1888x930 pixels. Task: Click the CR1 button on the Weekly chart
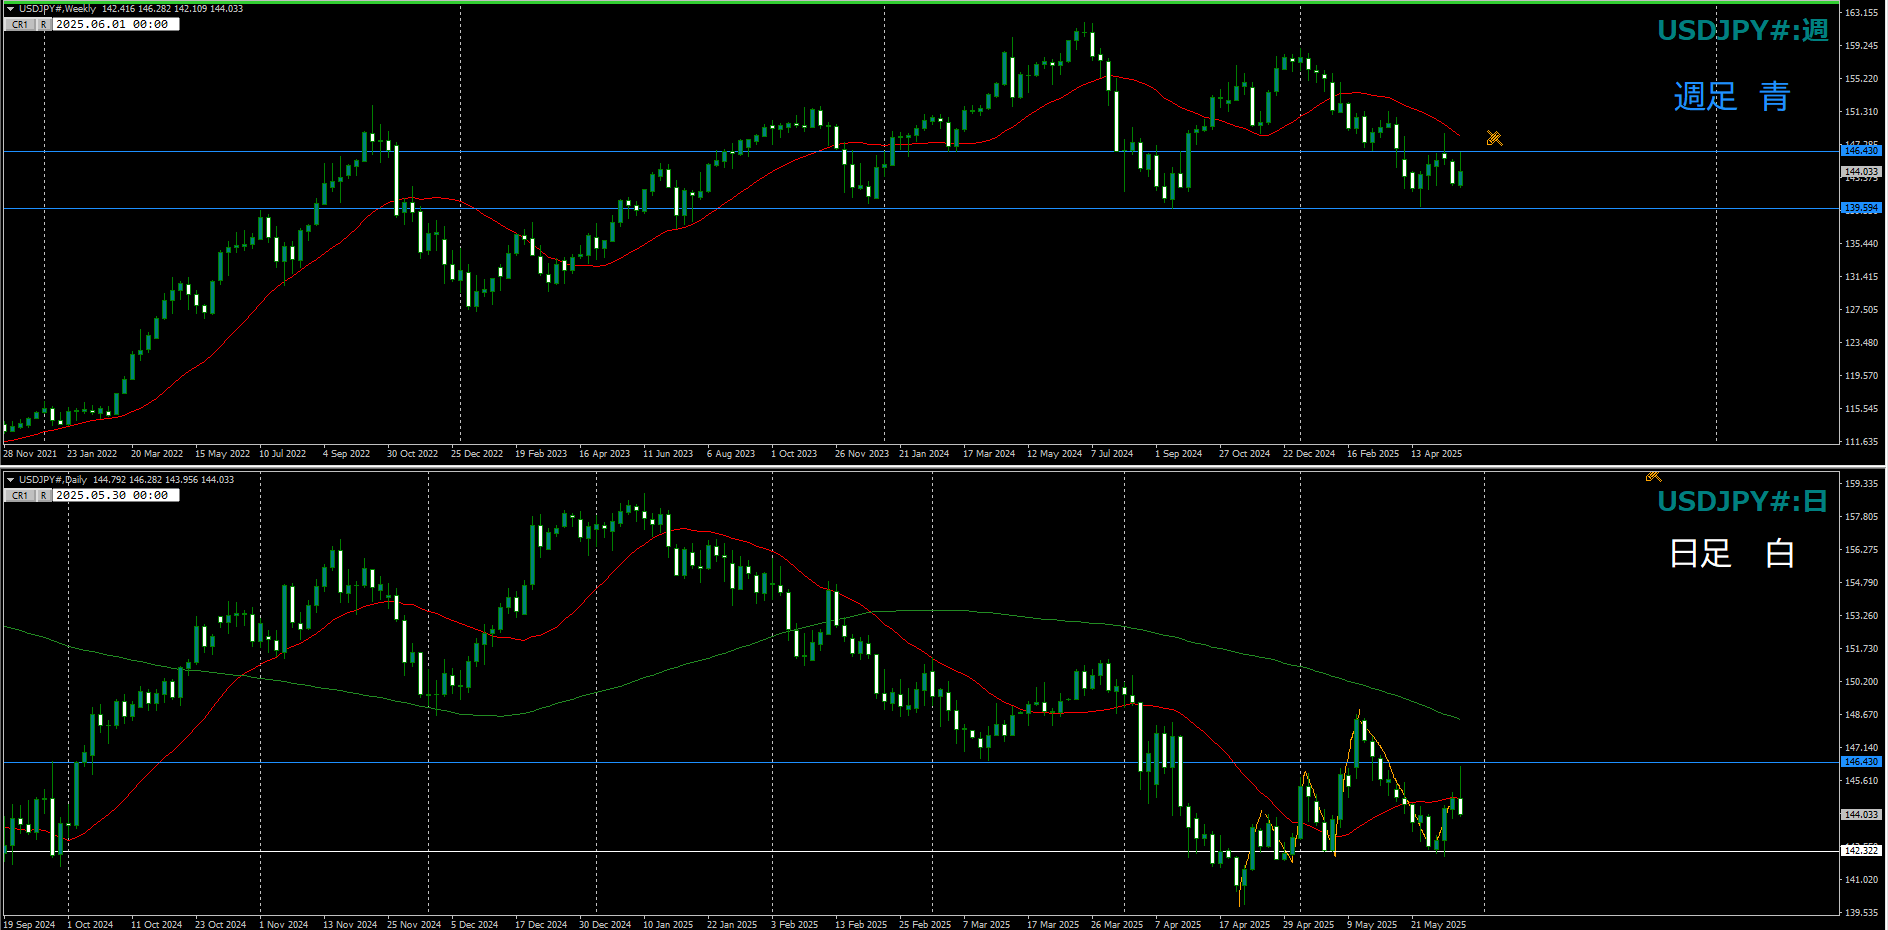click(x=20, y=24)
